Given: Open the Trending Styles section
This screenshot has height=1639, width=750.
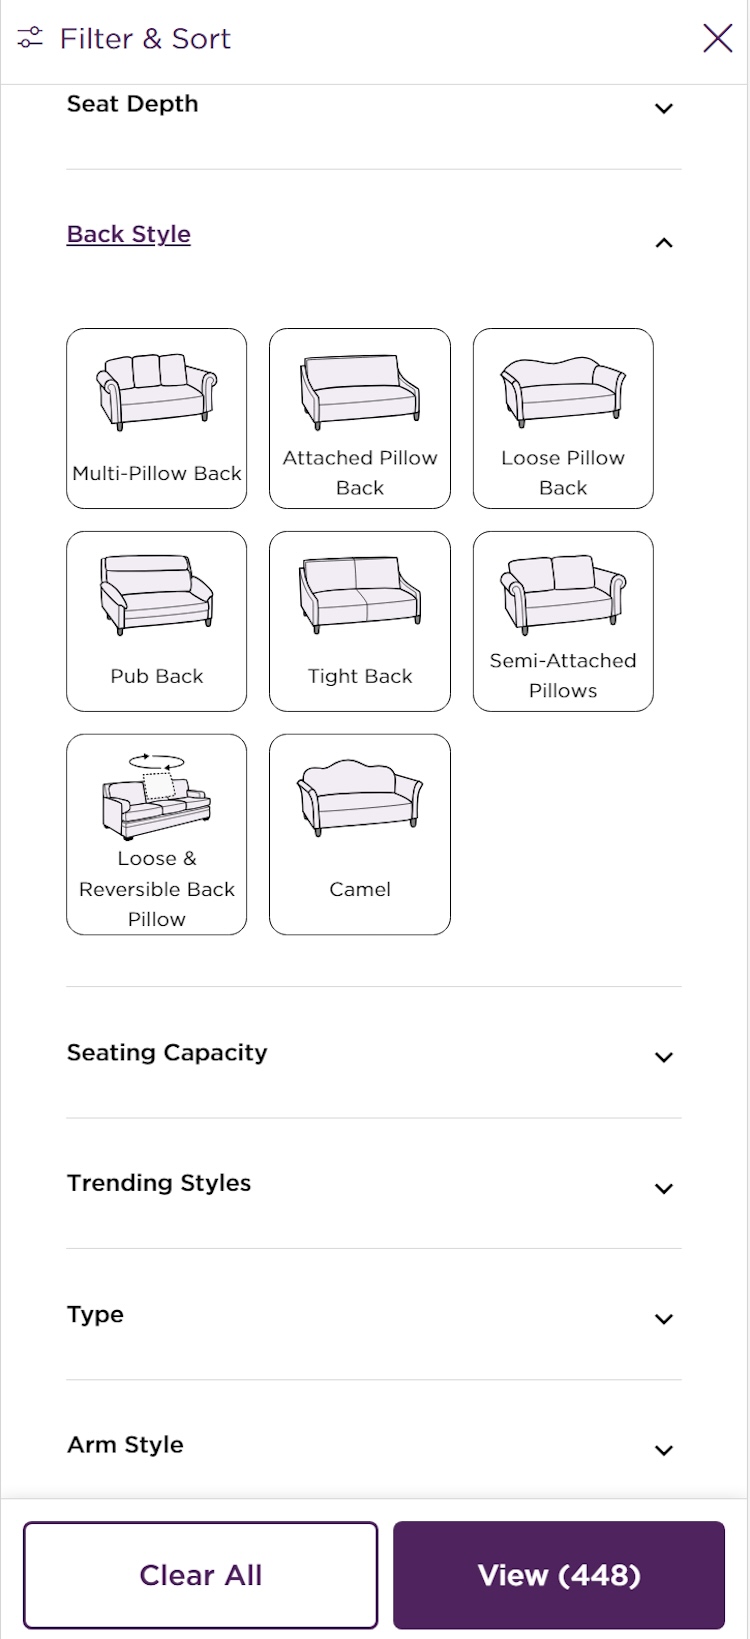Looking at the screenshot, I should click(x=663, y=1188).
